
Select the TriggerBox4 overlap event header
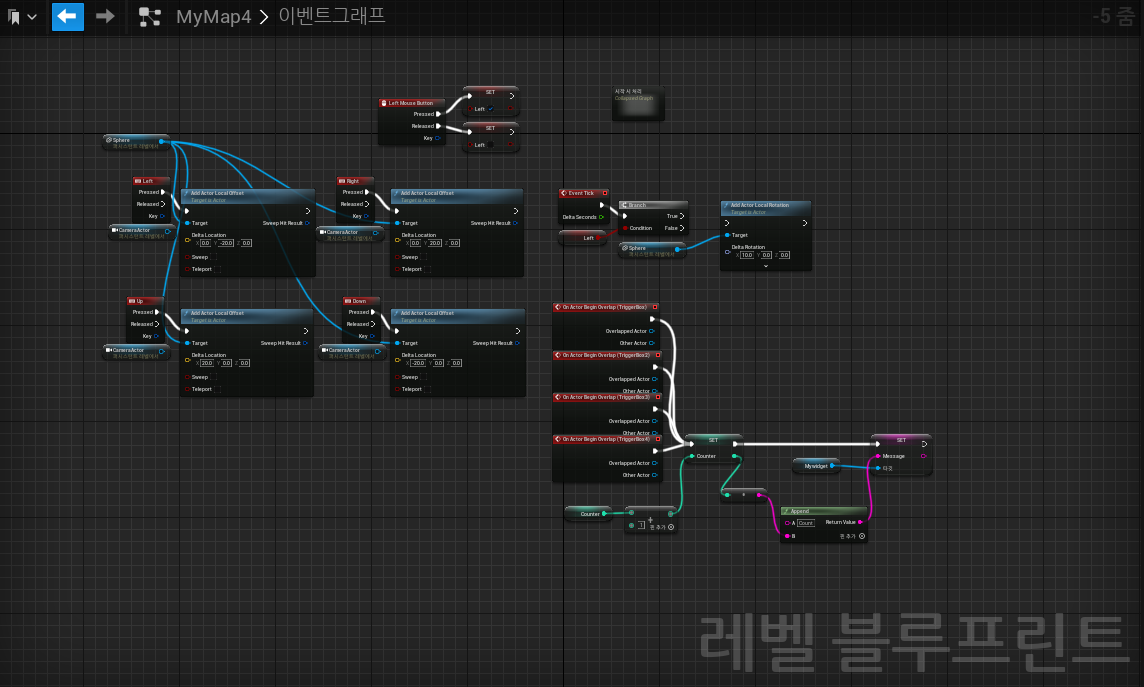point(606,439)
